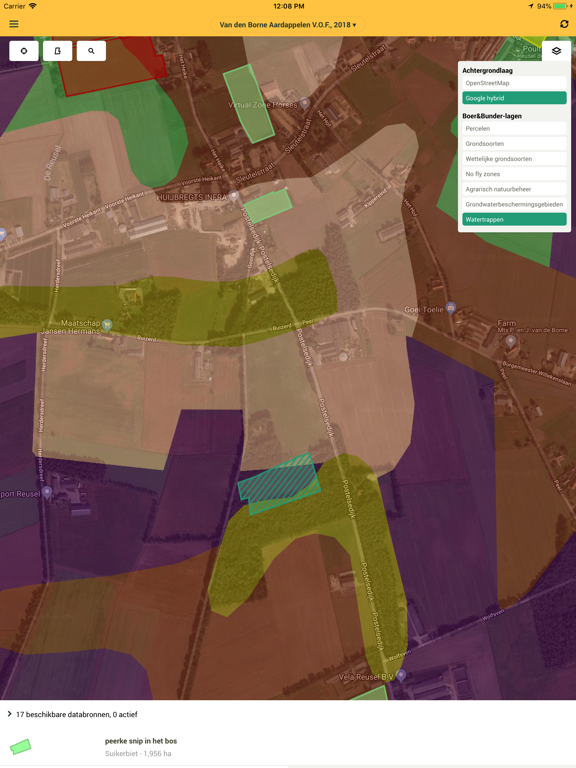576x768 pixels.
Task: Toggle Agrarisch natuurbeheer layer
Action: click(x=514, y=189)
